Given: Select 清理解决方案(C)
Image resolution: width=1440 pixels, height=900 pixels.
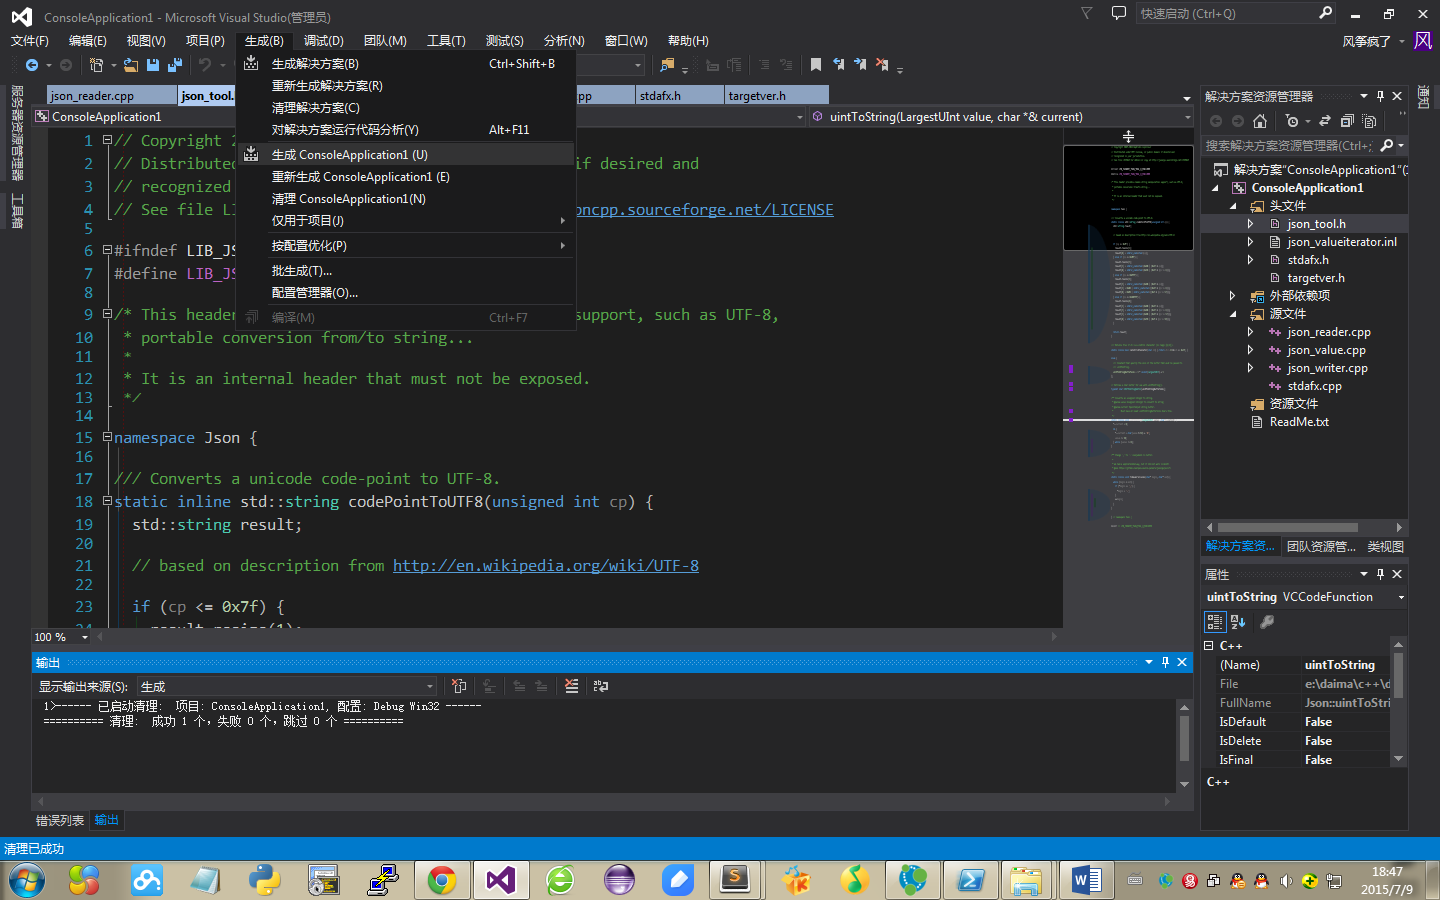Looking at the screenshot, I should pos(406,108).
